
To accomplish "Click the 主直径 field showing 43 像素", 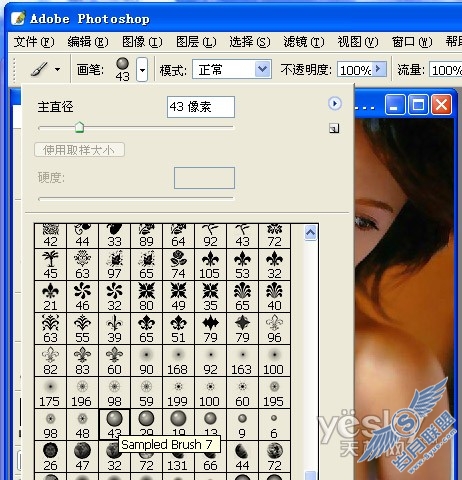I will click(x=201, y=107).
